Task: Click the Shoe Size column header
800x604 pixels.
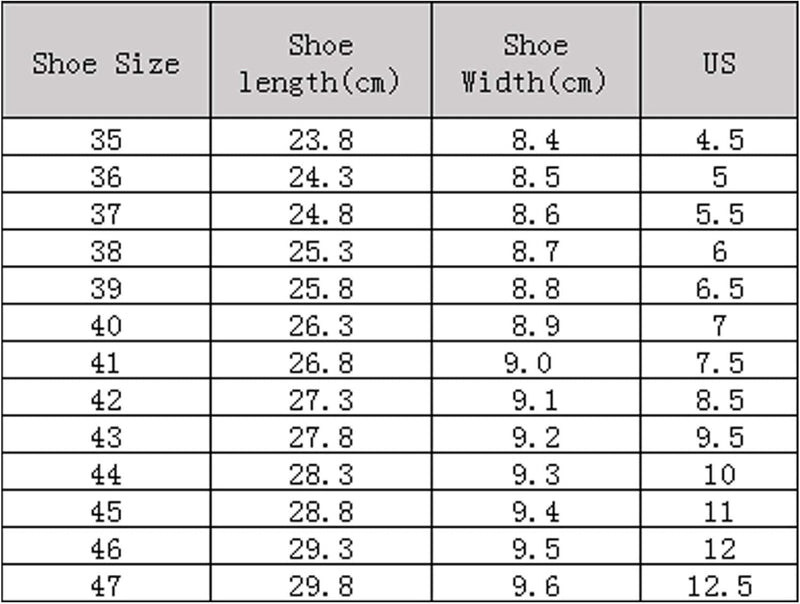Action: (x=106, y=63)
